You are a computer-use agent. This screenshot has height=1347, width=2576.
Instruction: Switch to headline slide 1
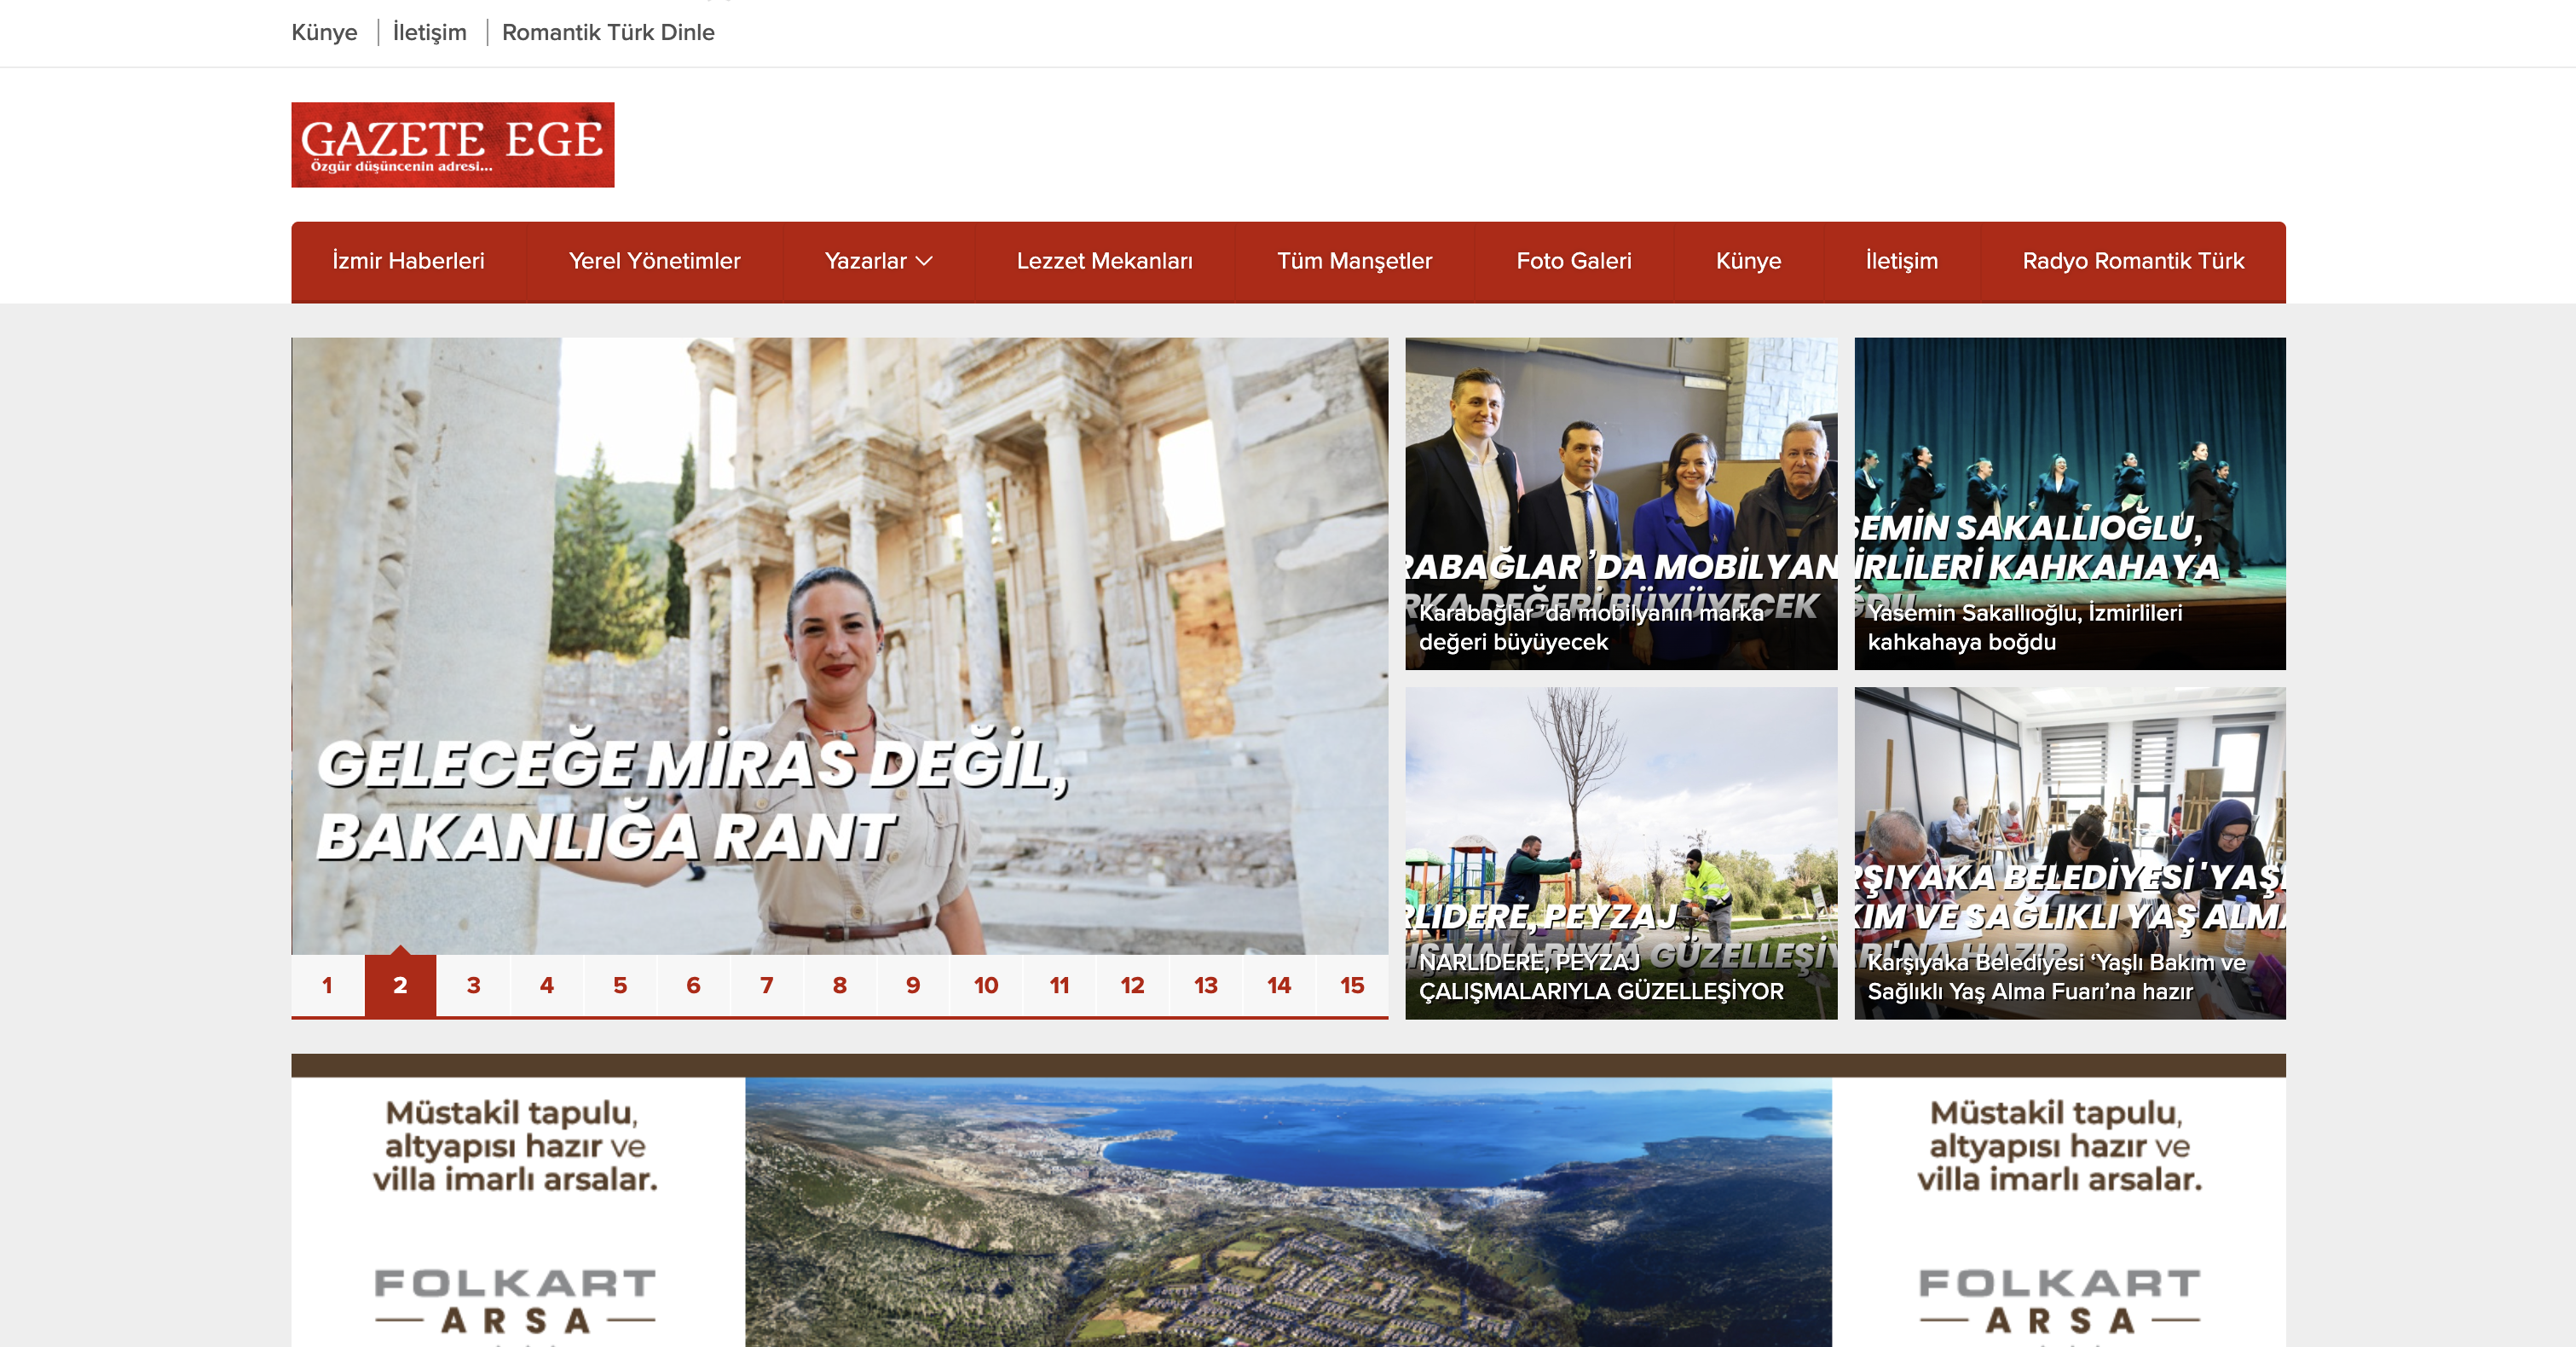click(x=327, y=985)
